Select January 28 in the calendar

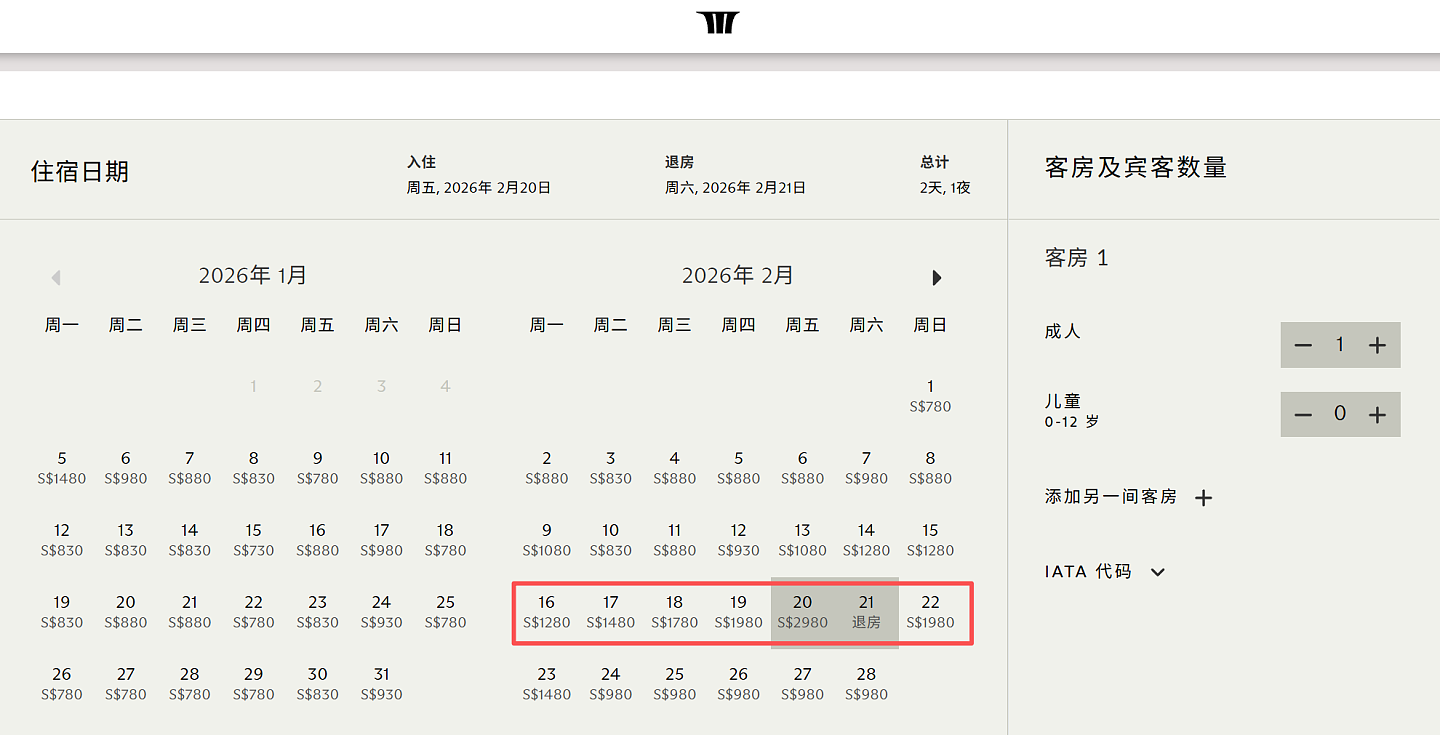pos(190,684)
